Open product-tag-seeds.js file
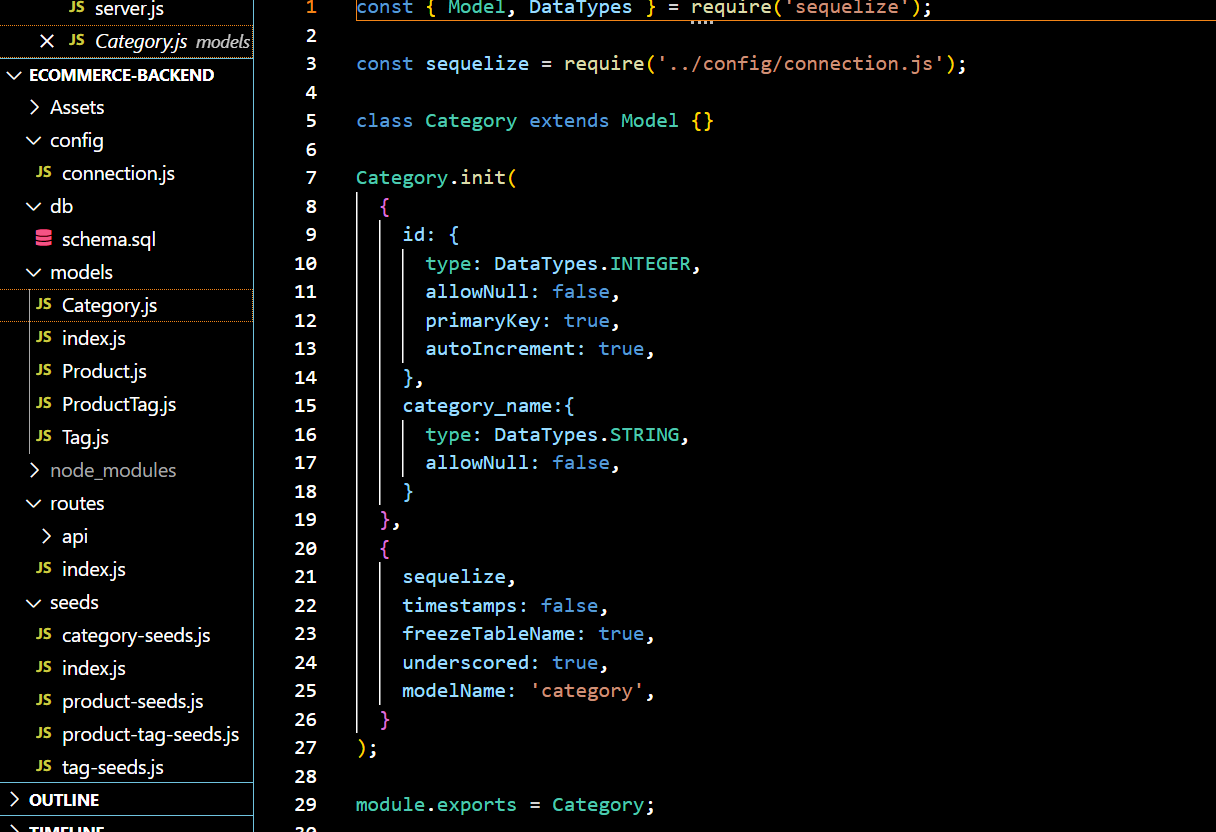The height and width of the screenshot is (832, 1216). pyautogui.click(x=151, y=734)
